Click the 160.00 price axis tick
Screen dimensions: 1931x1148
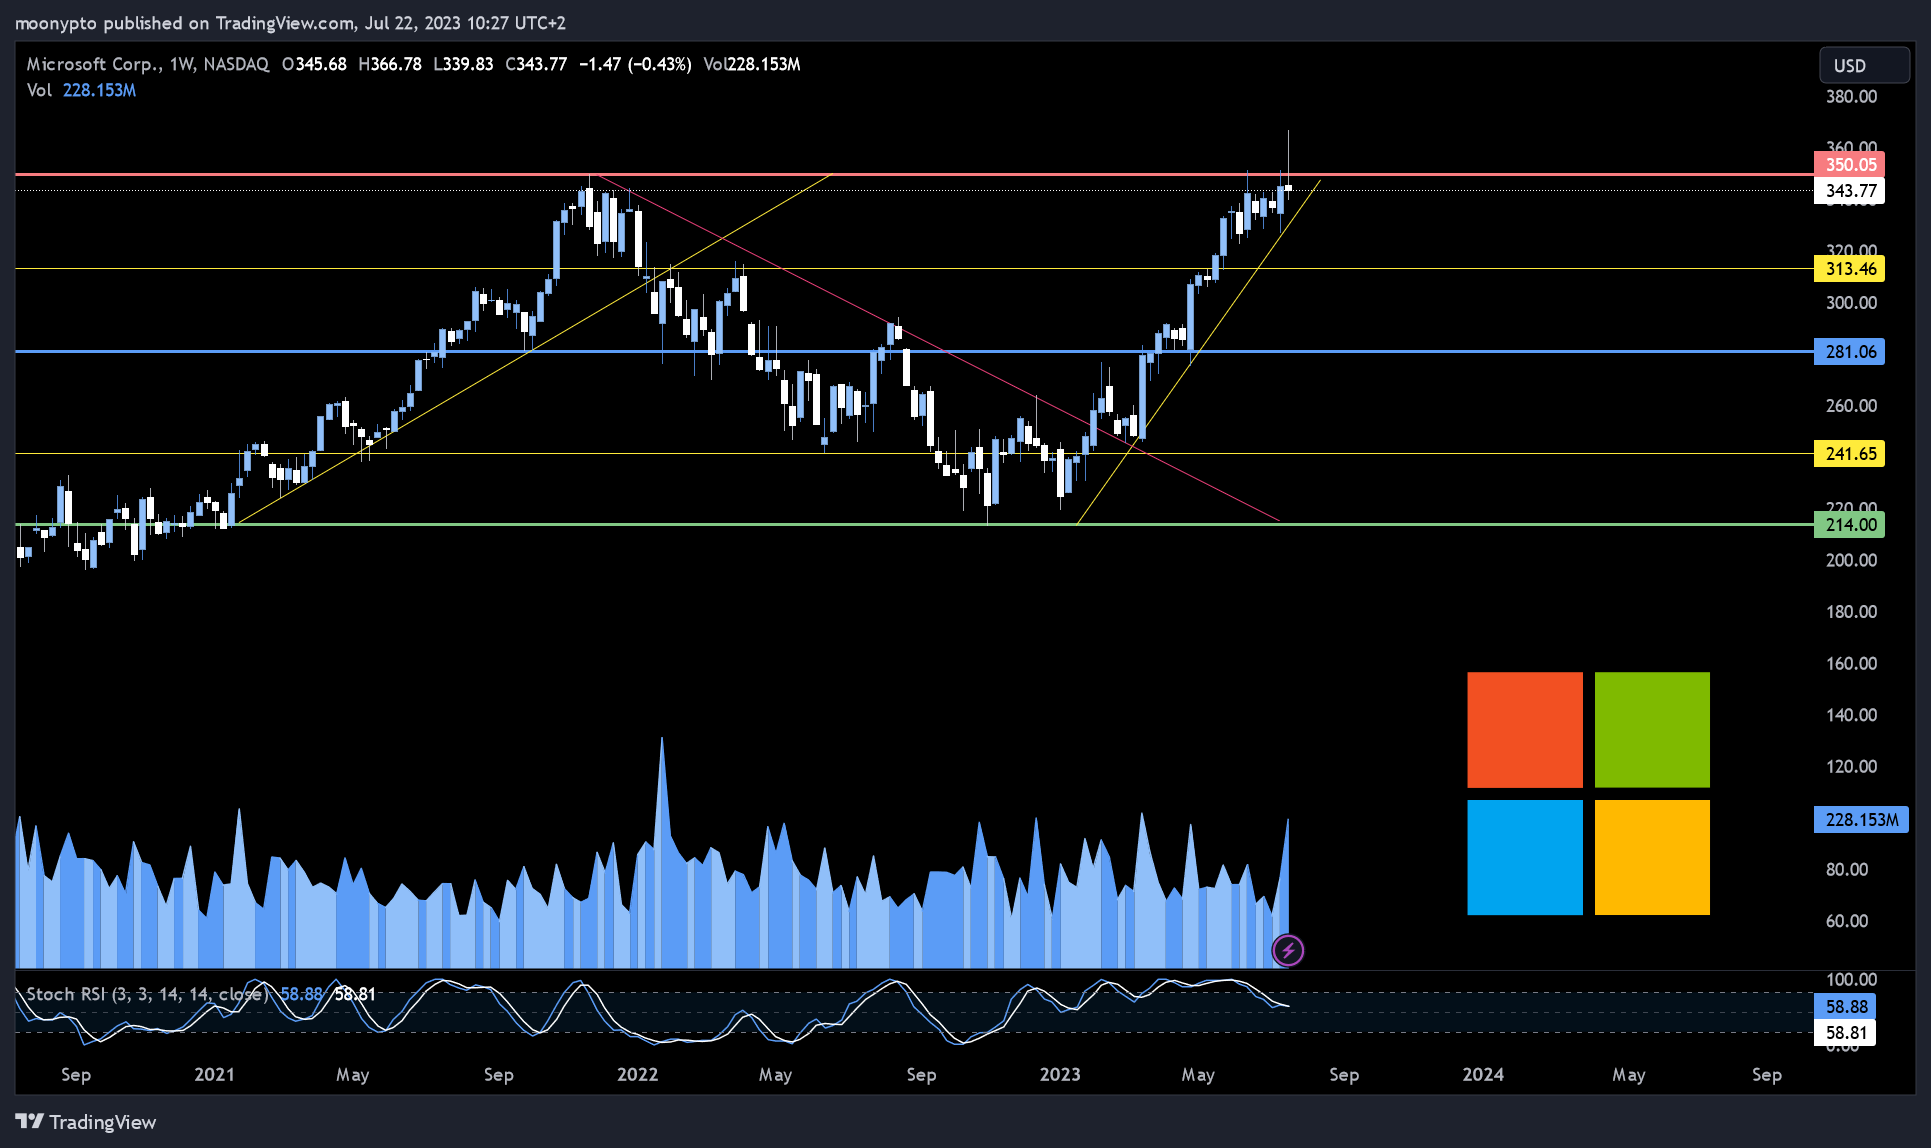(x=1851, y=663)
